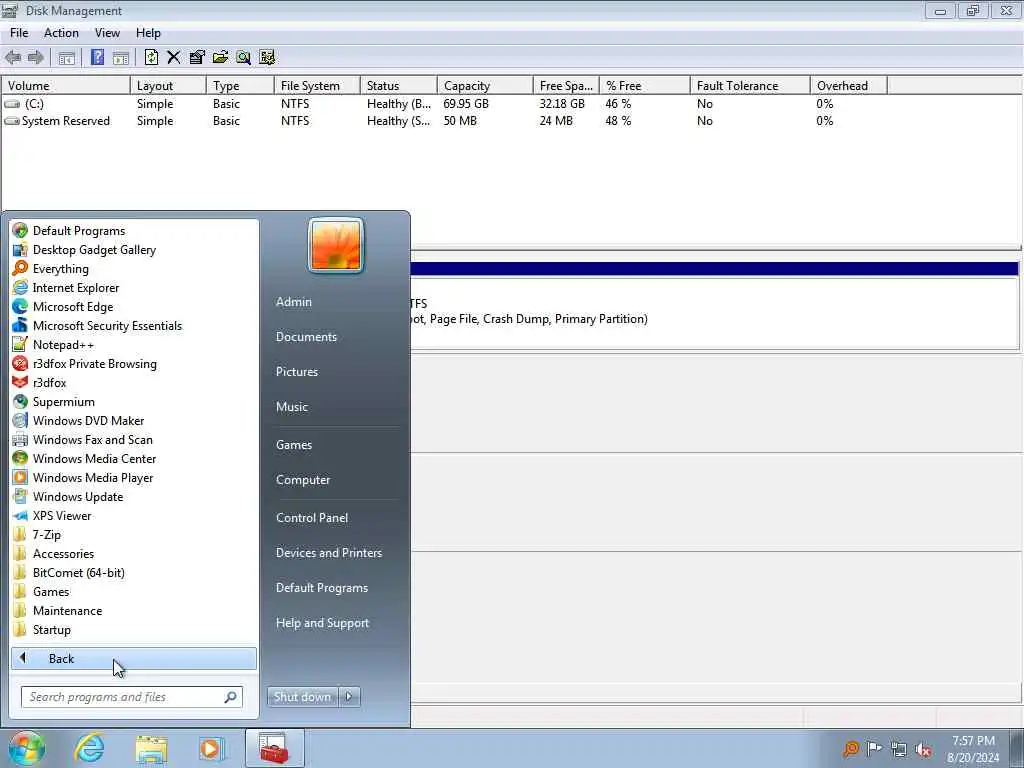Click the Search programs and files box
The width and height of the screenshot is (1024, 768).
point(132,697)
